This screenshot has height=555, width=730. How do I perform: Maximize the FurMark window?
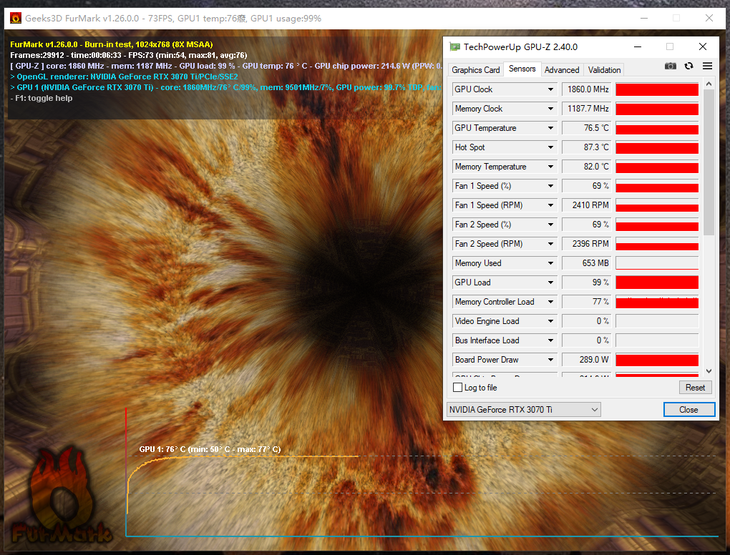click(x=675, y=18)
